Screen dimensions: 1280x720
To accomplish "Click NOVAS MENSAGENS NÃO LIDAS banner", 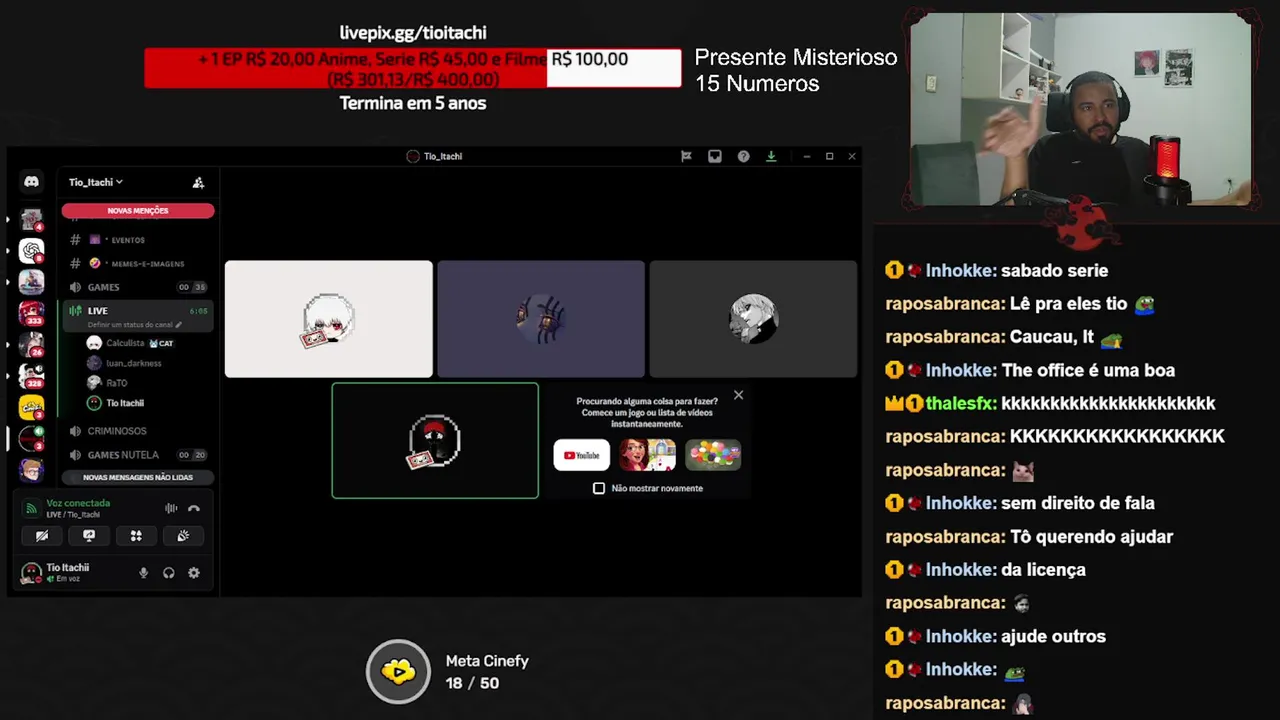I will [138, 477].
